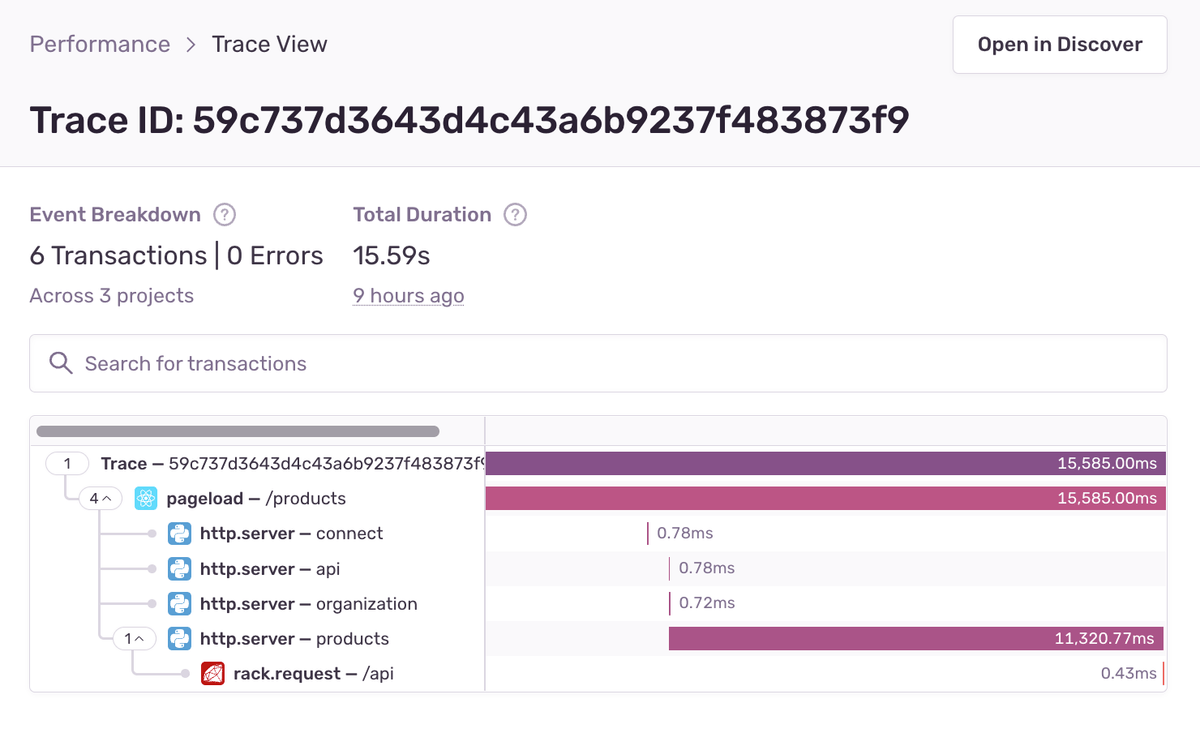Image resolution: width=1200 pixels, height=746 pixels.
Task: Click the horizontal scrollbar above the trace tree
Action: coord(238,432)
